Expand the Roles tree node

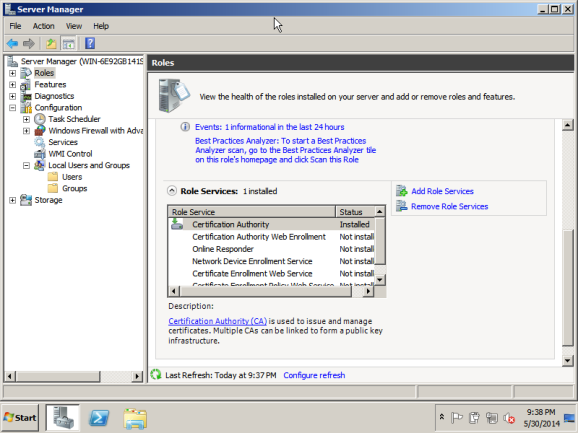13,73
